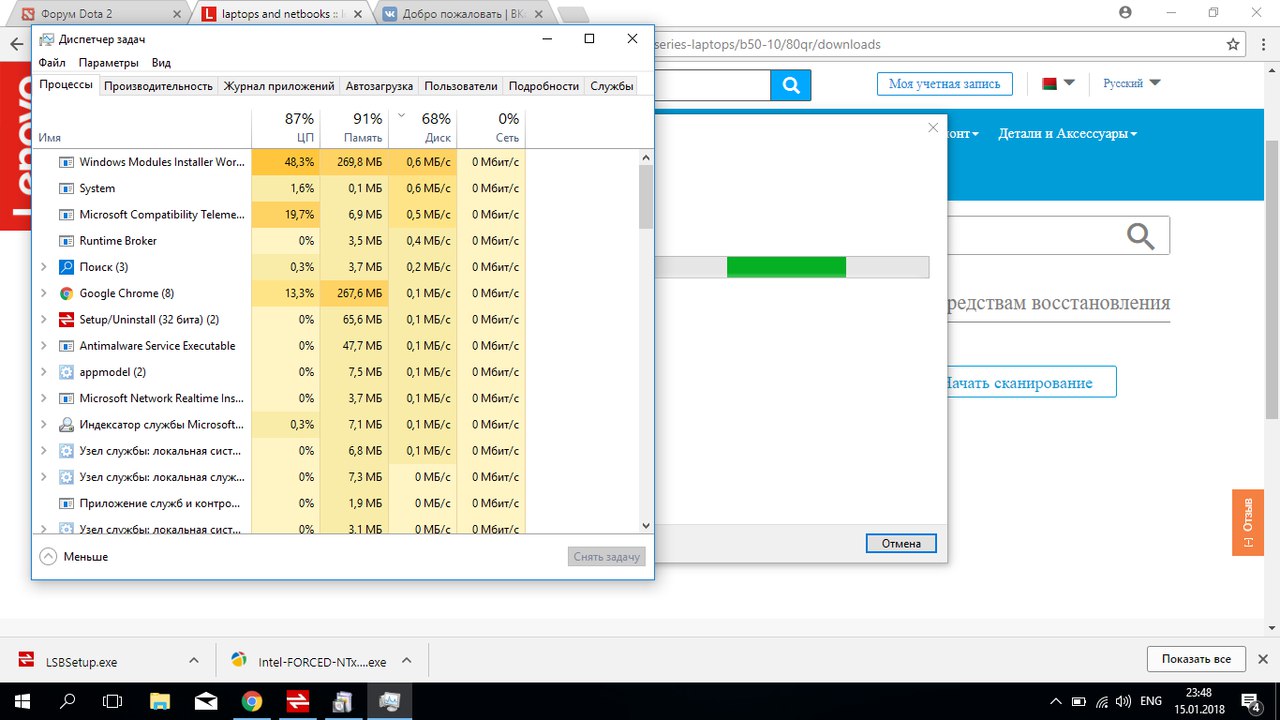Image resolution: width=1280 pixels, height=720 pixels.
Task: Expand the Поиск (3) process group
Action: click(x=43, y=267)
